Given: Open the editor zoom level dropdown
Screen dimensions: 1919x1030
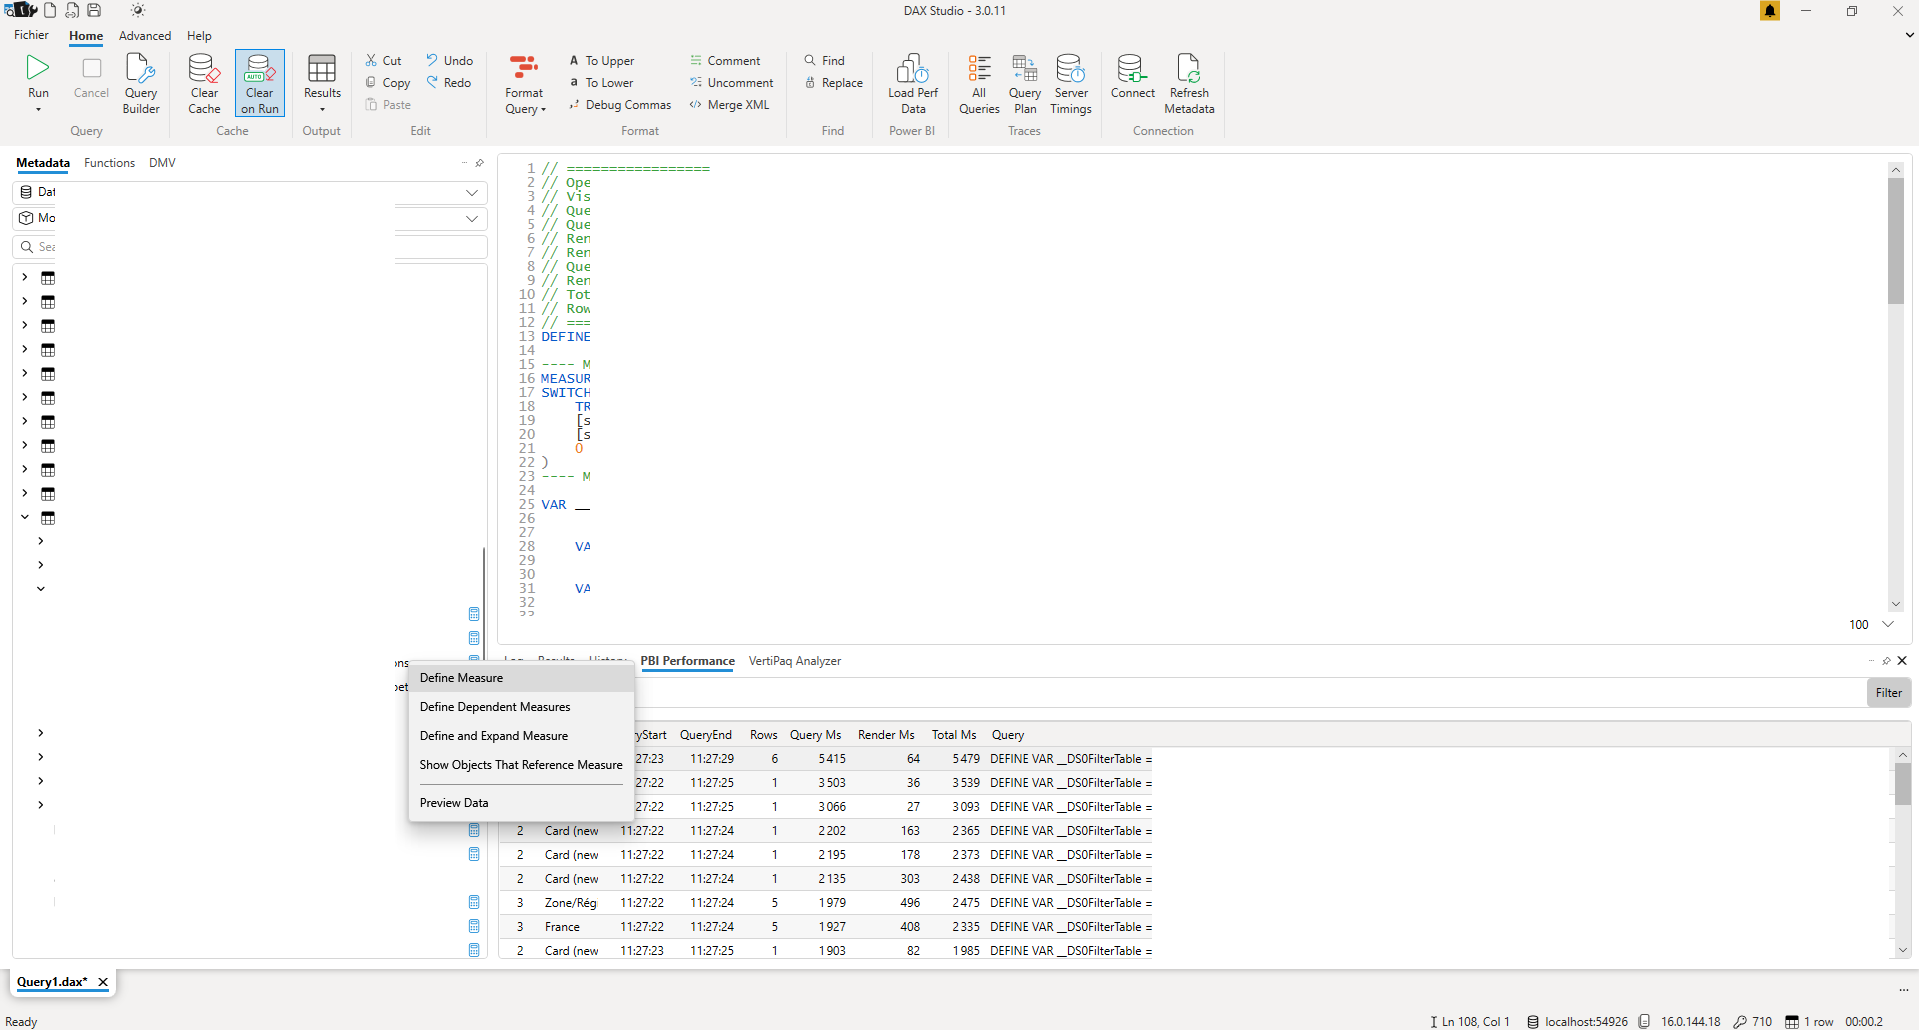Looking at the screenshot, I should [1888, 624].
